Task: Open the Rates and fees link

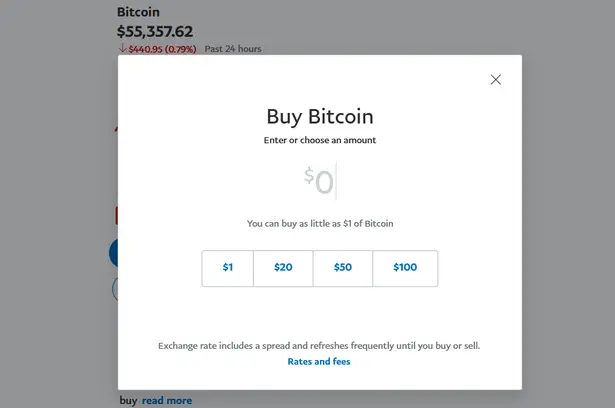Action: (319, 361)
